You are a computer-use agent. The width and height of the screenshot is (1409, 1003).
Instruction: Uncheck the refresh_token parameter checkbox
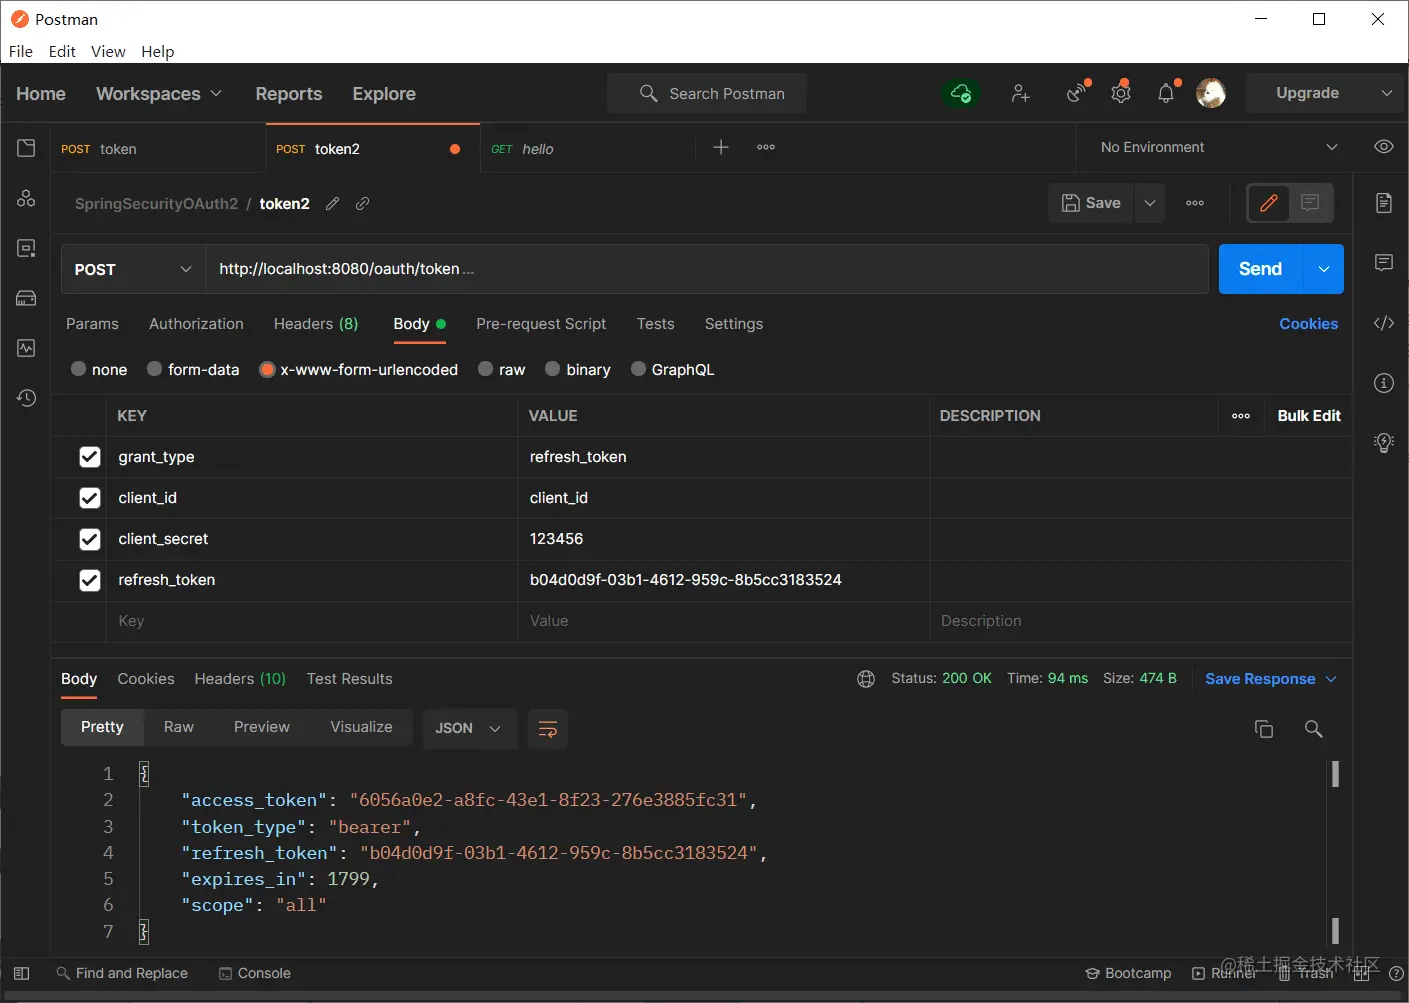90,580
